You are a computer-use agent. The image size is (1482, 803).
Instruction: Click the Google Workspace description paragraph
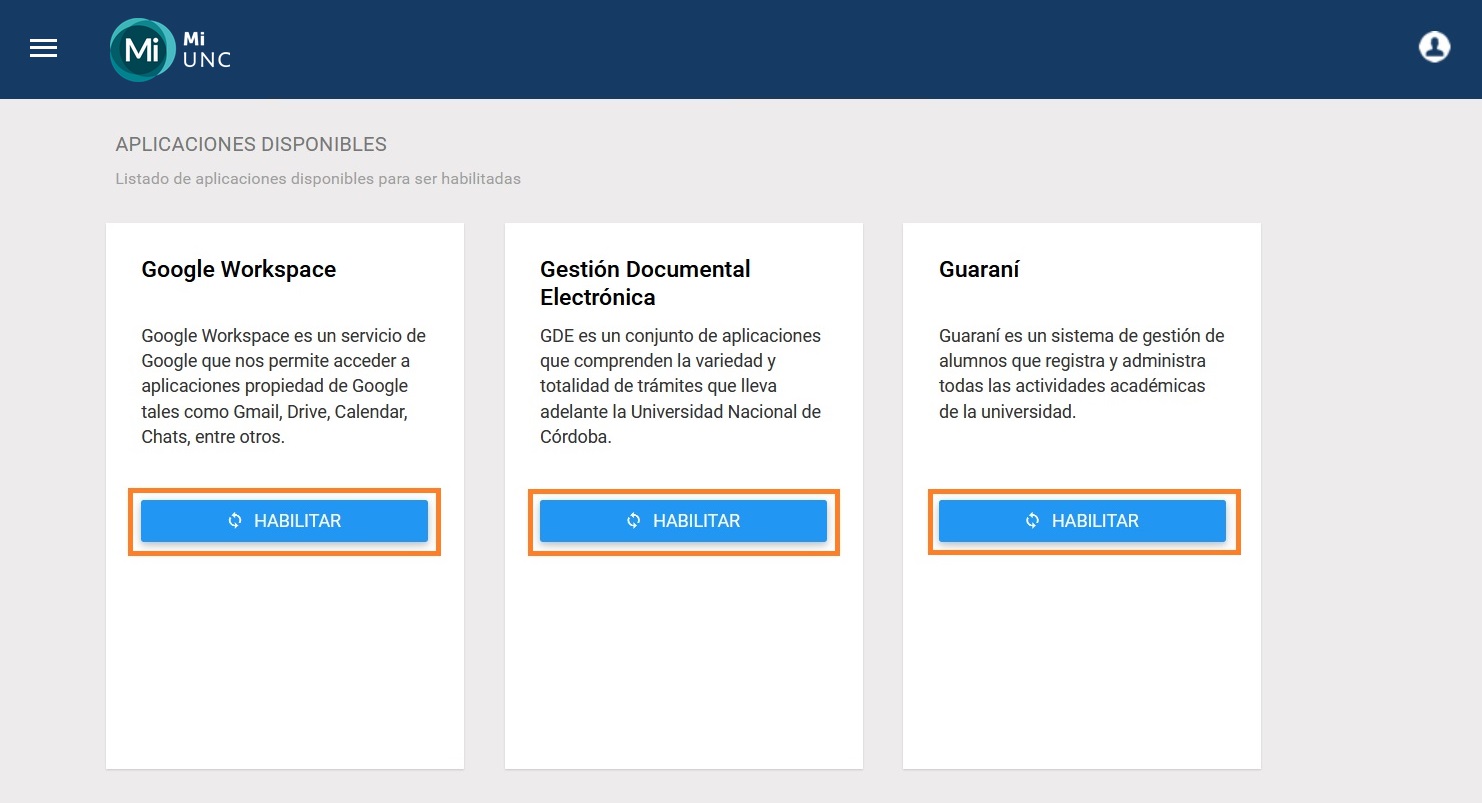click(284, 386)
